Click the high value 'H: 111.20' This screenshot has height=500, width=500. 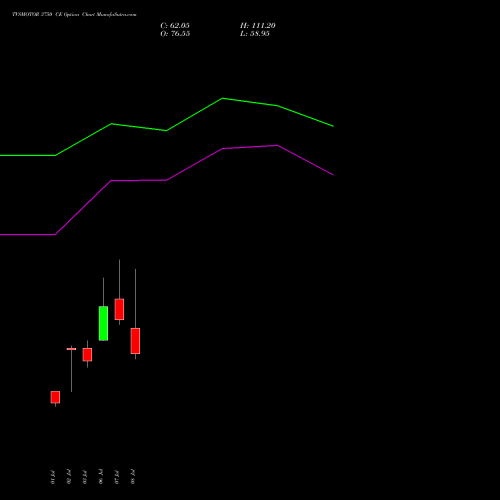point(258,26)
